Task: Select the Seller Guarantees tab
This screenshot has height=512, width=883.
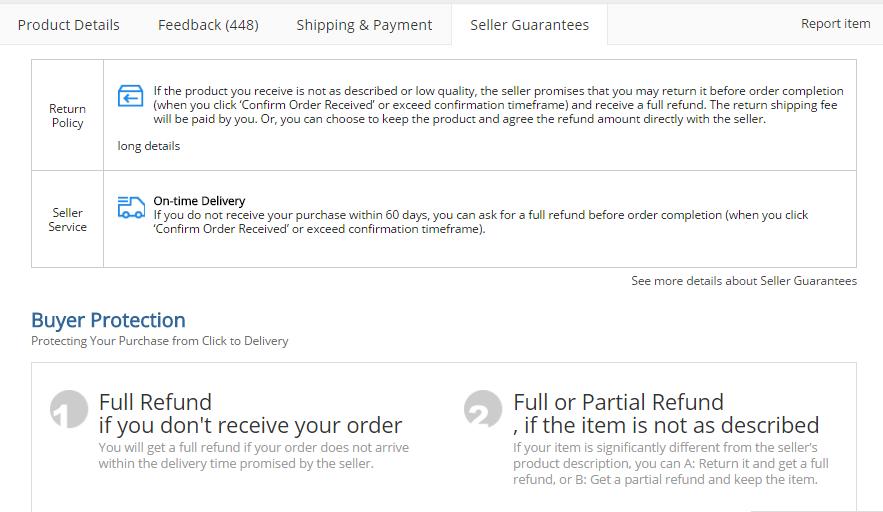Action: (x=529, y=25)
